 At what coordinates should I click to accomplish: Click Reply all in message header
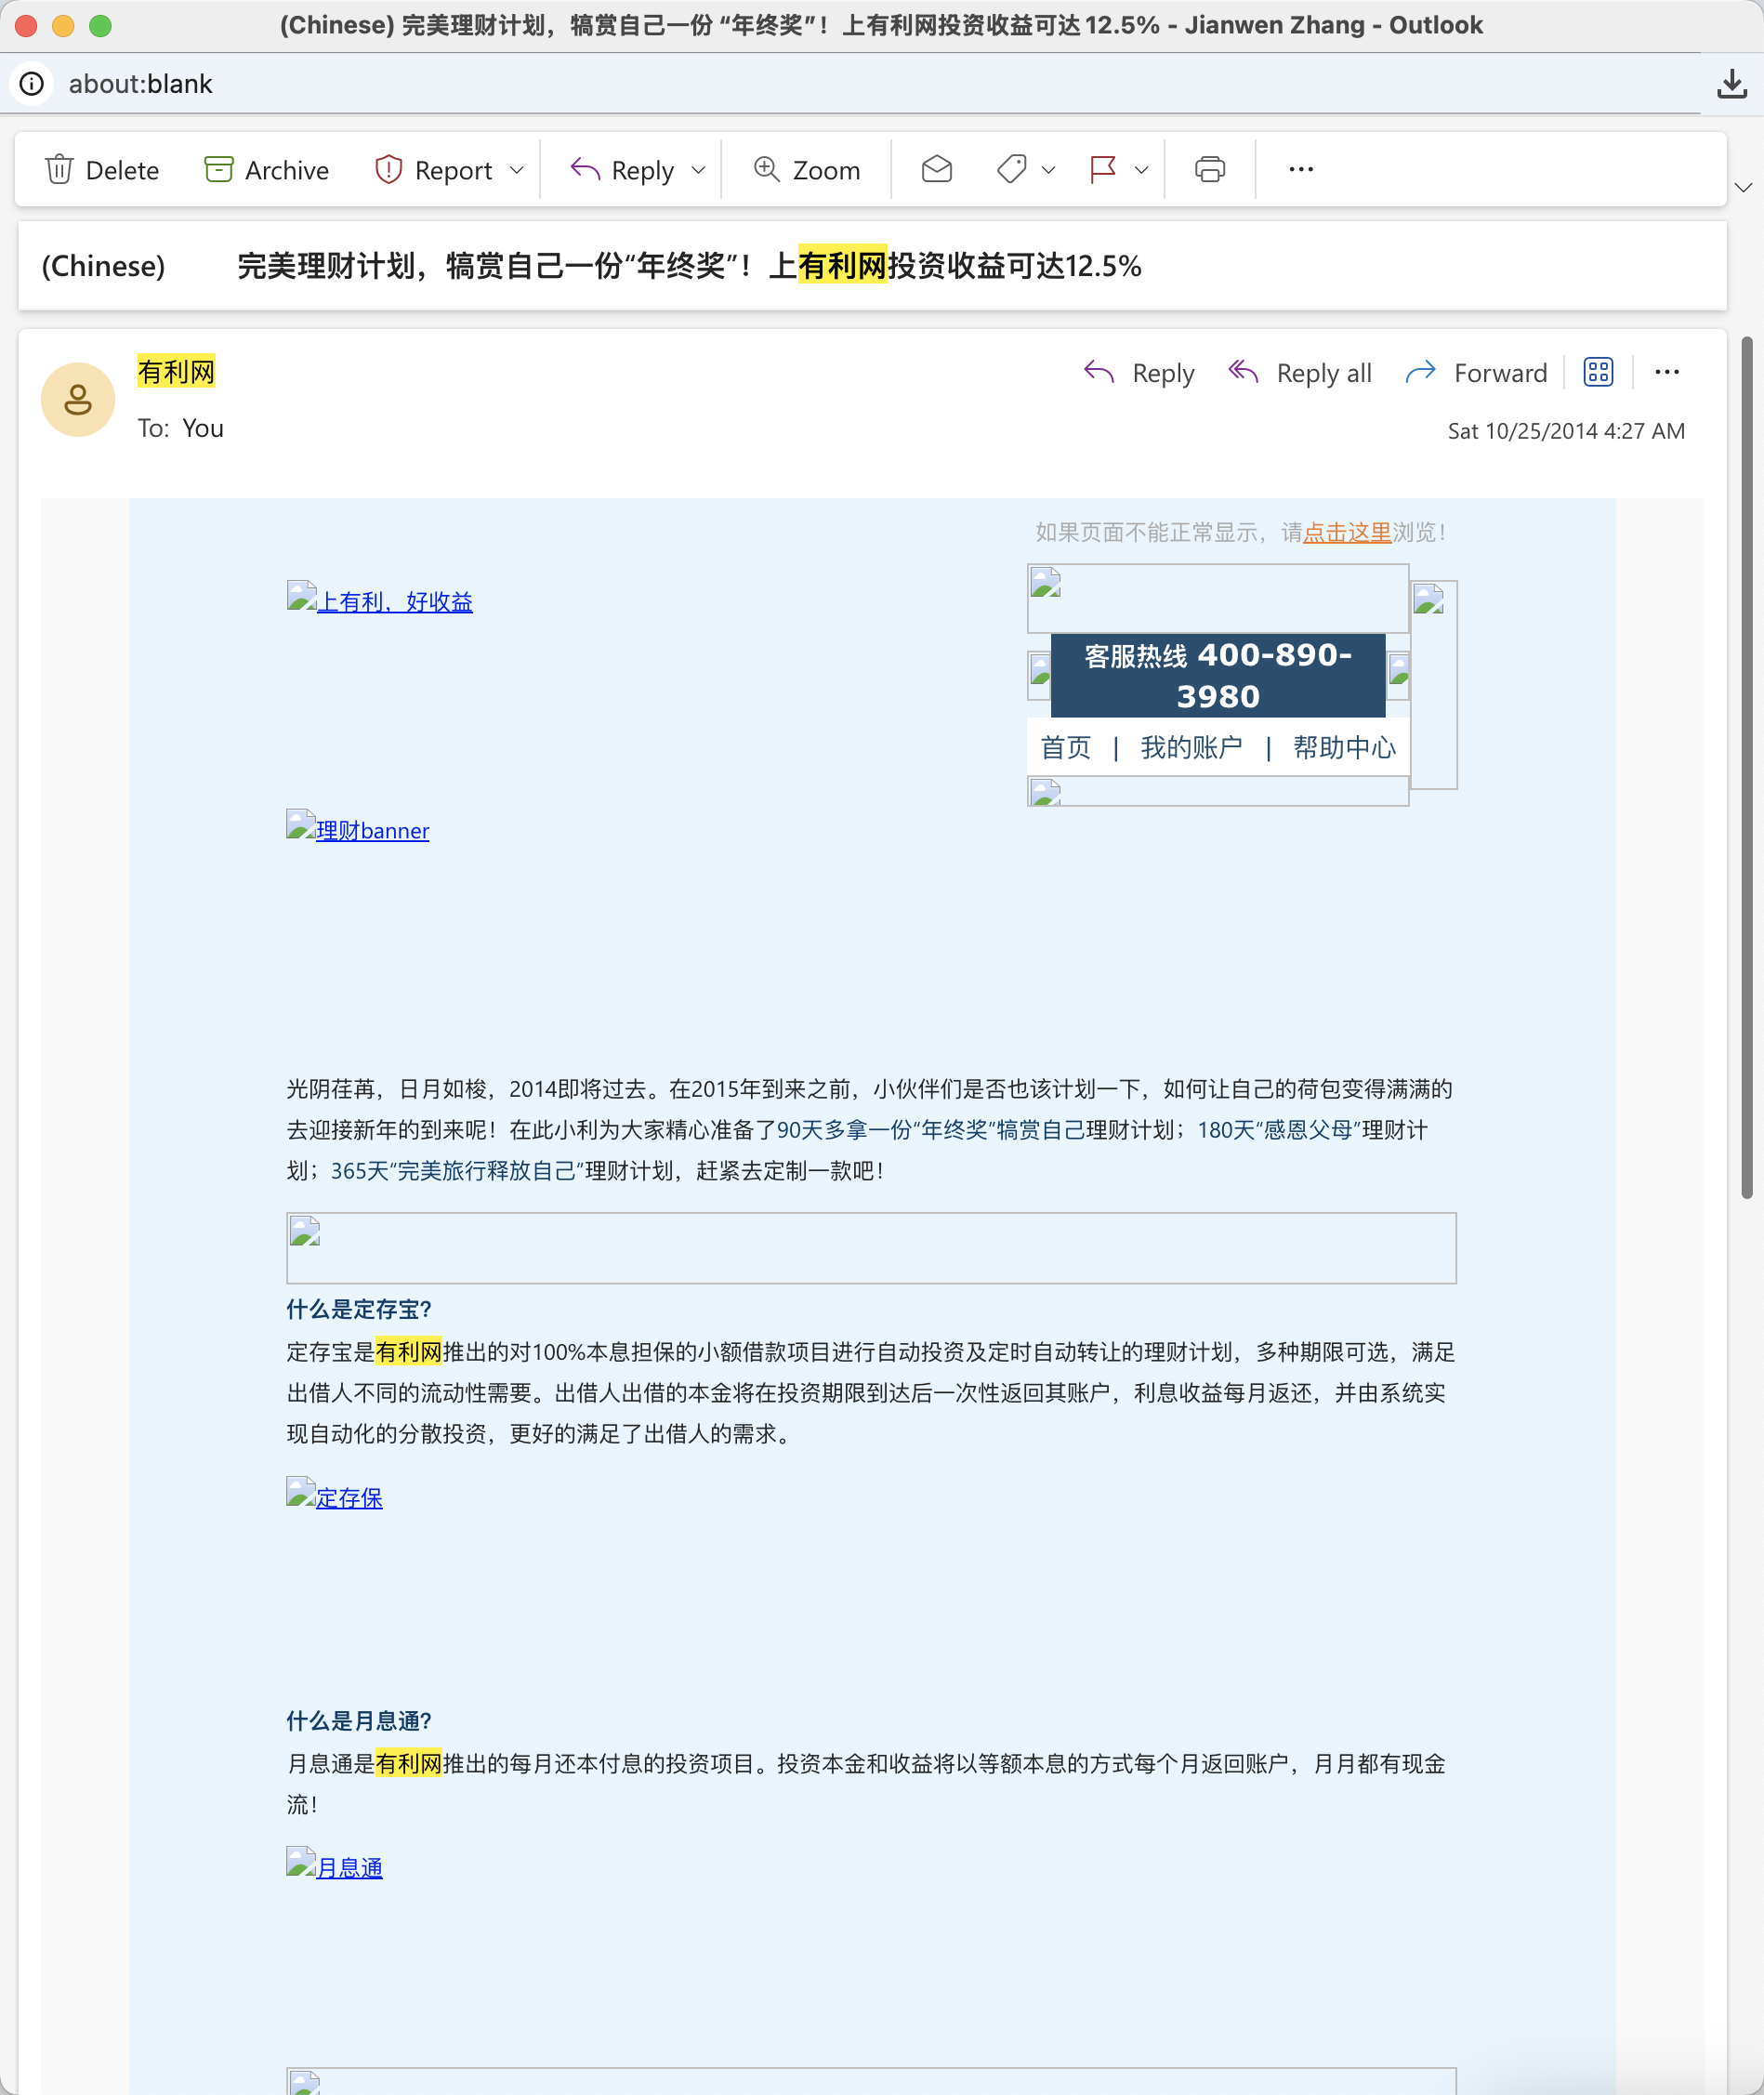pos(1300,373)
